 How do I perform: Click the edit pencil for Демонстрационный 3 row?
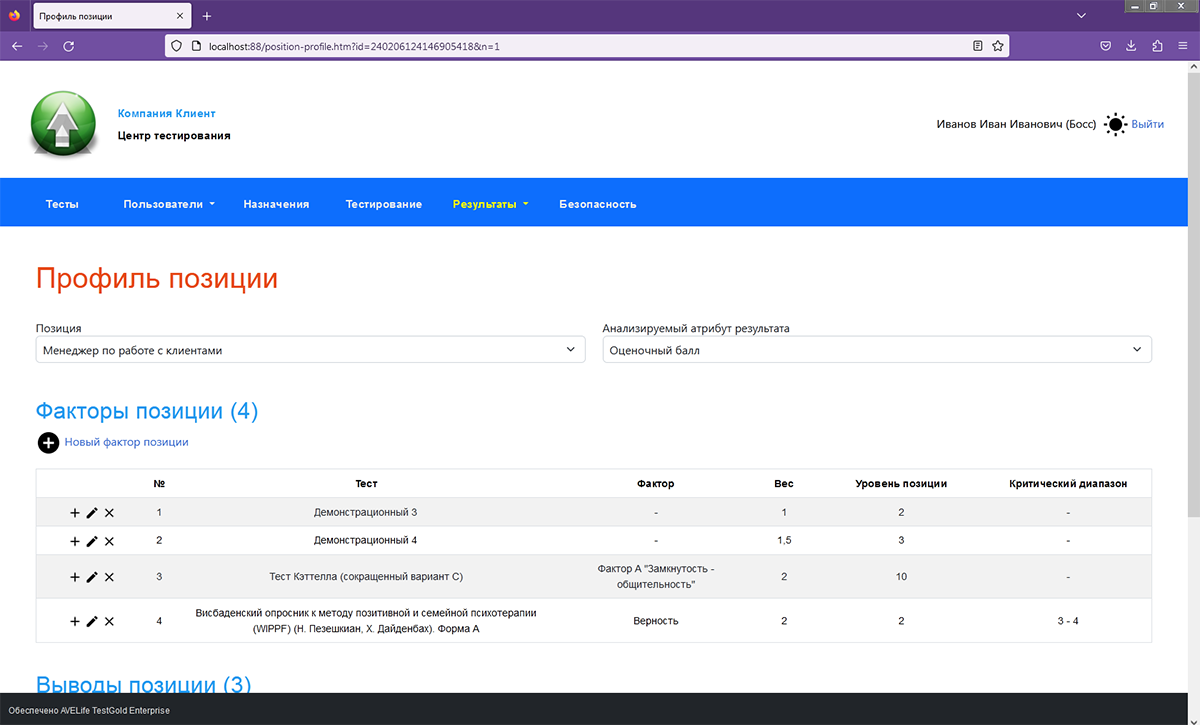pyautogui.click(x=92, y=513)
